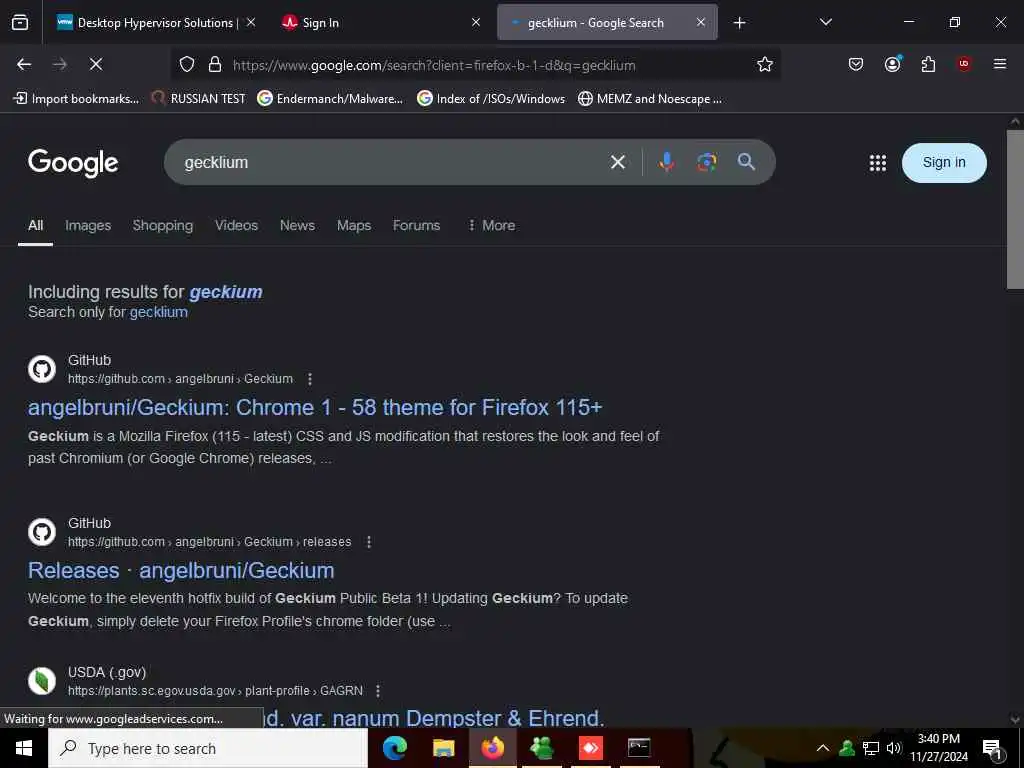Open the volume control in the tray
The height and width of the screenshot is (768, 1024).
(894, 748)
